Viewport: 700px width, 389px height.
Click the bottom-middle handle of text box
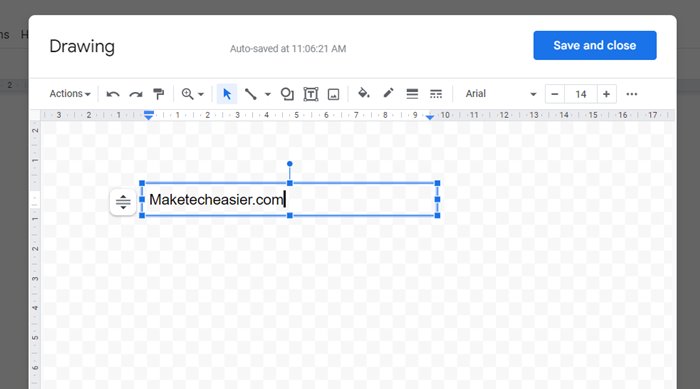pos(290,215)
